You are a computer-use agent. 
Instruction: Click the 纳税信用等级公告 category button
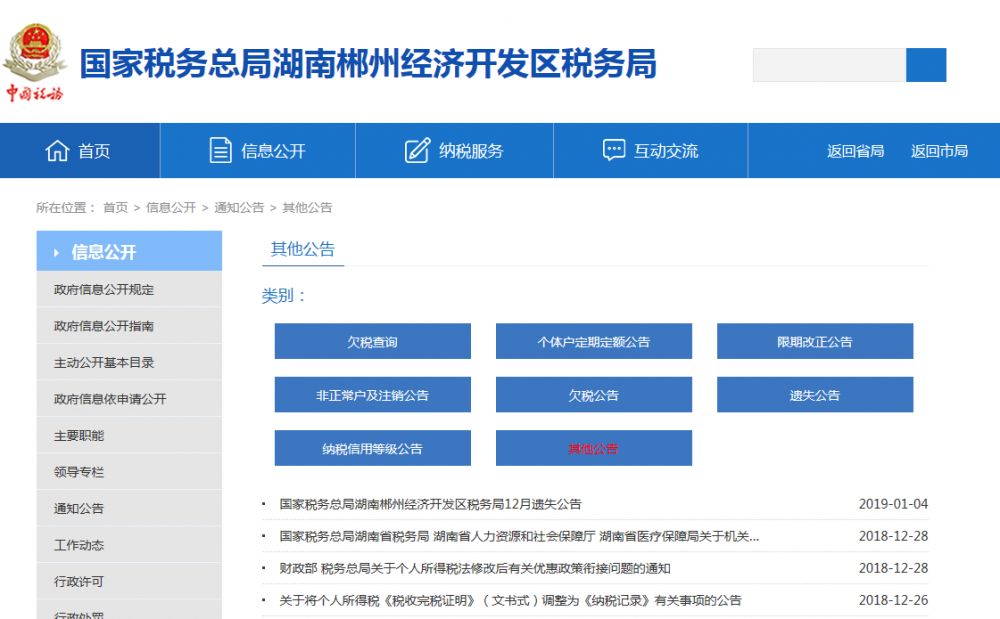coord(372,447)
